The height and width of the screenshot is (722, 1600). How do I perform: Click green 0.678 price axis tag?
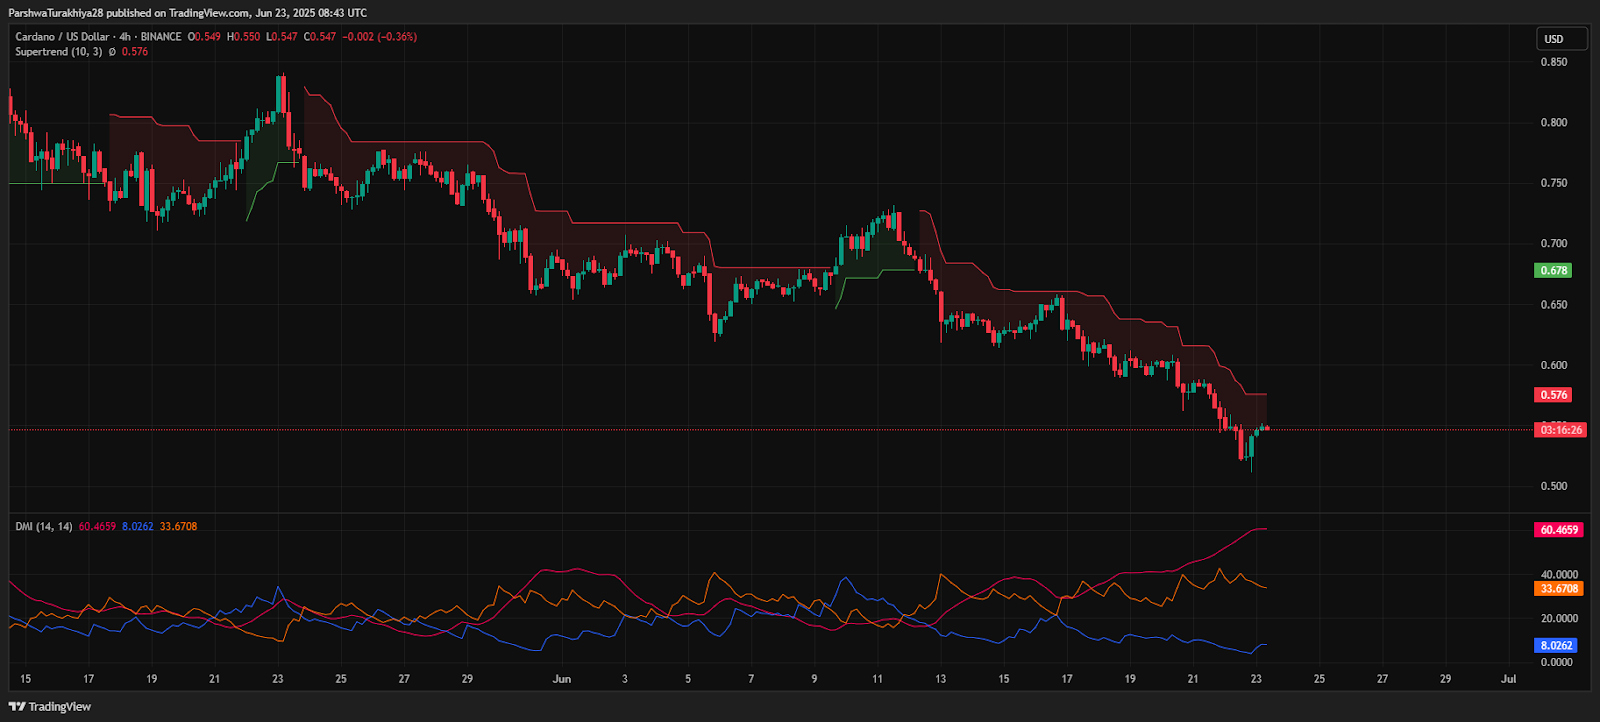point(1553,271)
